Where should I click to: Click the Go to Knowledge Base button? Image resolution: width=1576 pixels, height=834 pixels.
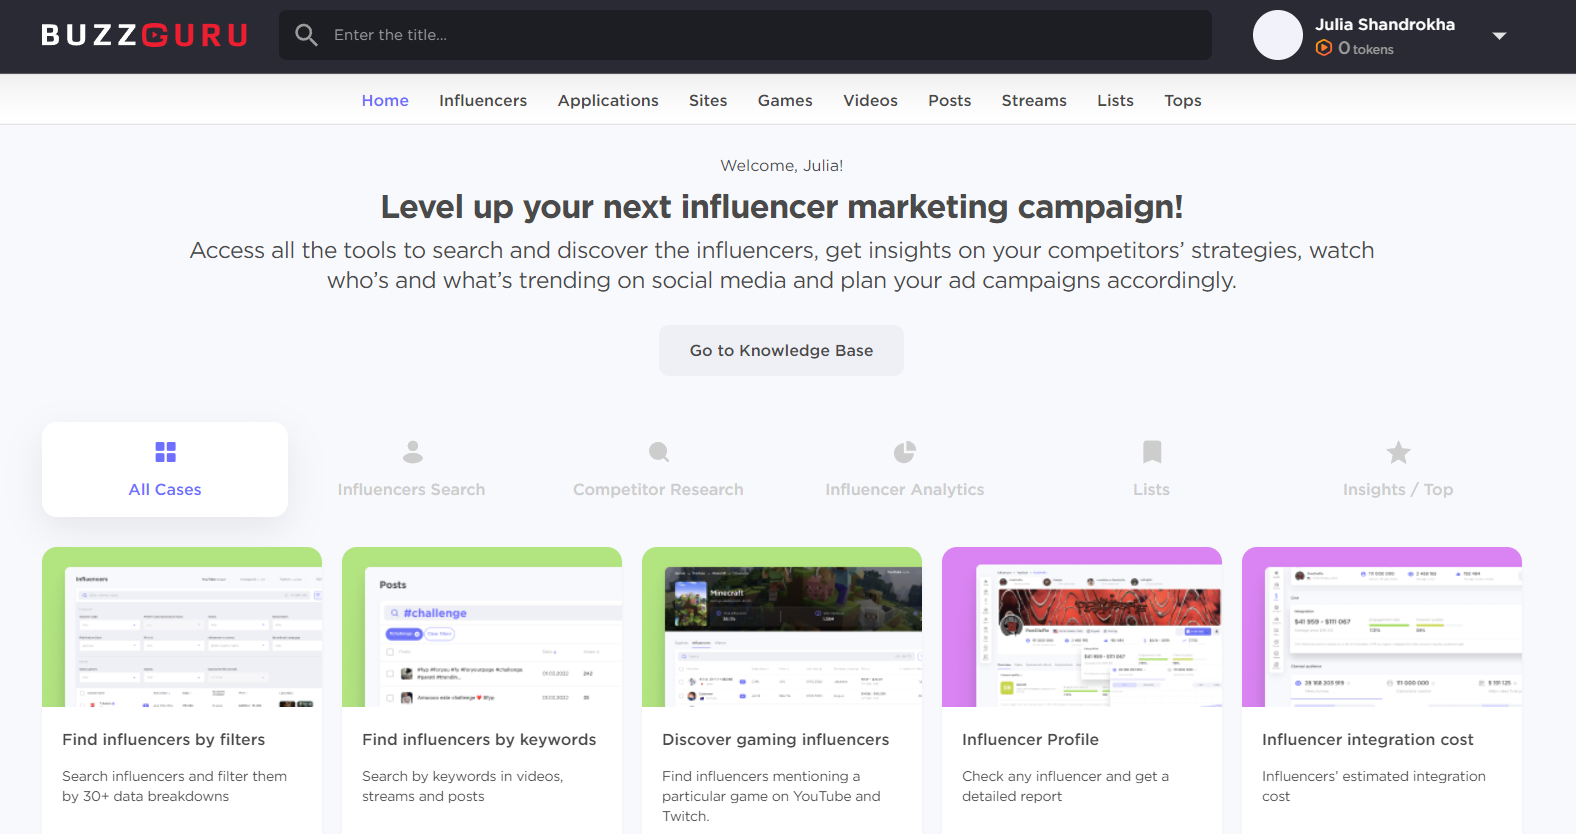tap(781, 350)
